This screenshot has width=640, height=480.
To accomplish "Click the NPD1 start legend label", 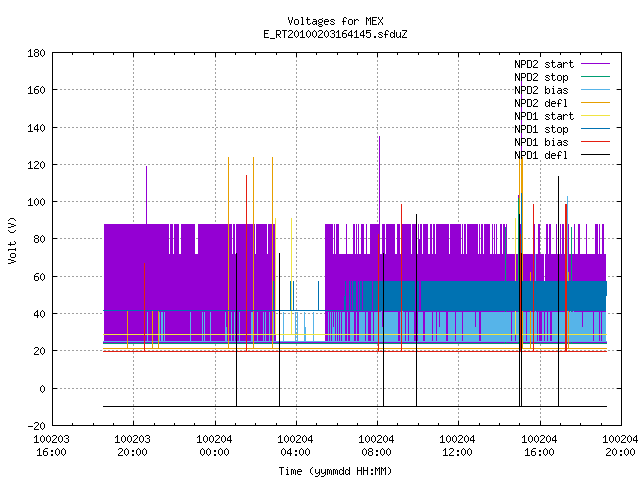I will [544, 116].
